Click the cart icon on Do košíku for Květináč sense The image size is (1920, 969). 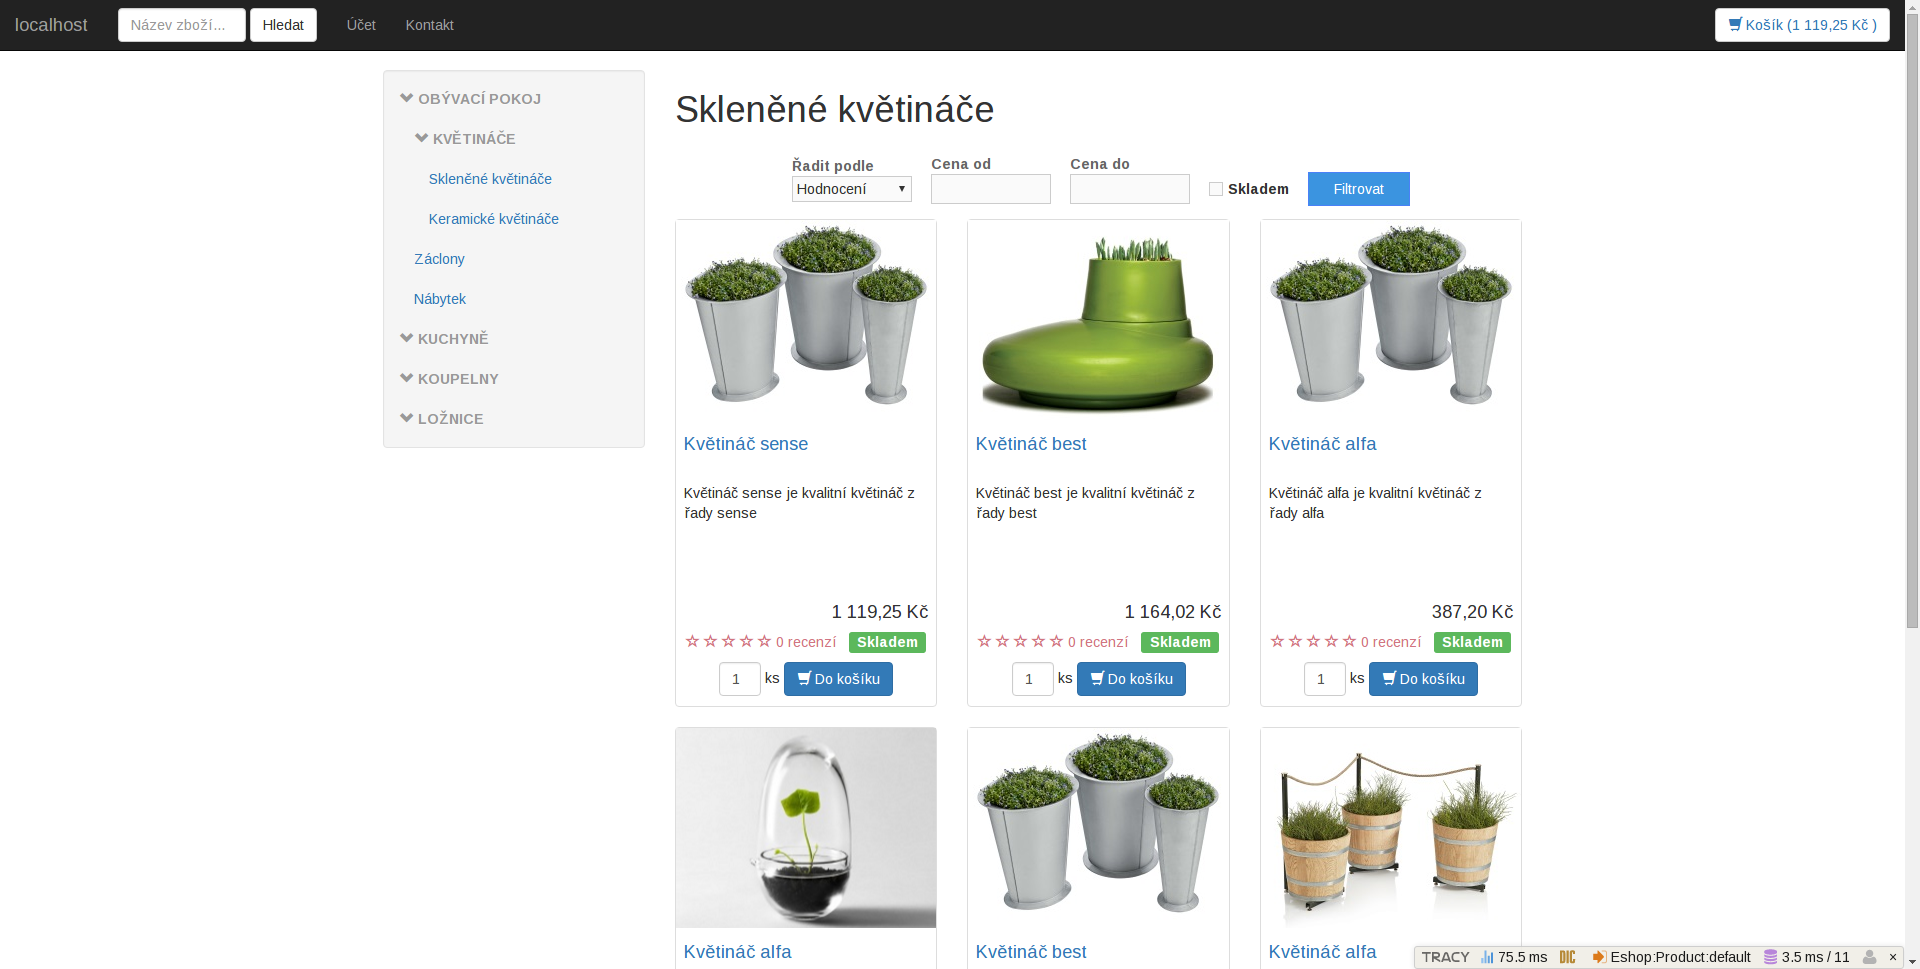[x=802, y=679]
